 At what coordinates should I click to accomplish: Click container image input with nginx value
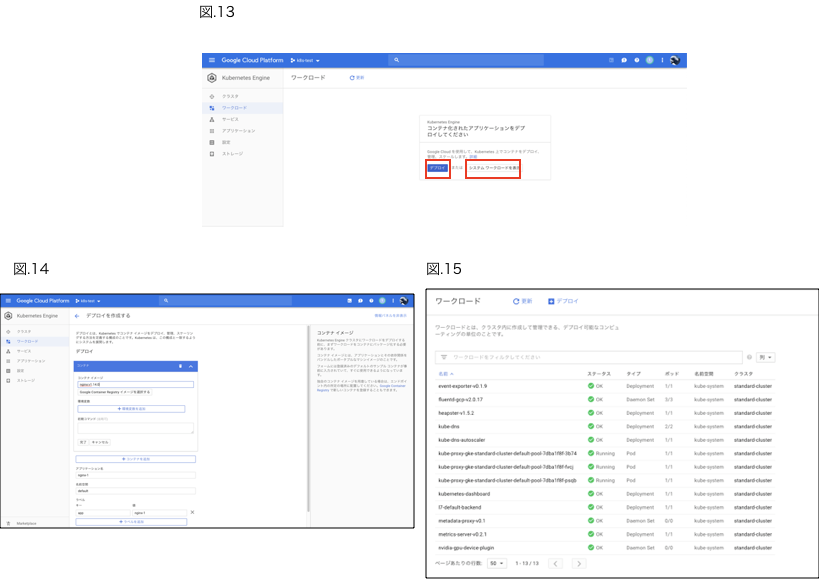(135, 384)
